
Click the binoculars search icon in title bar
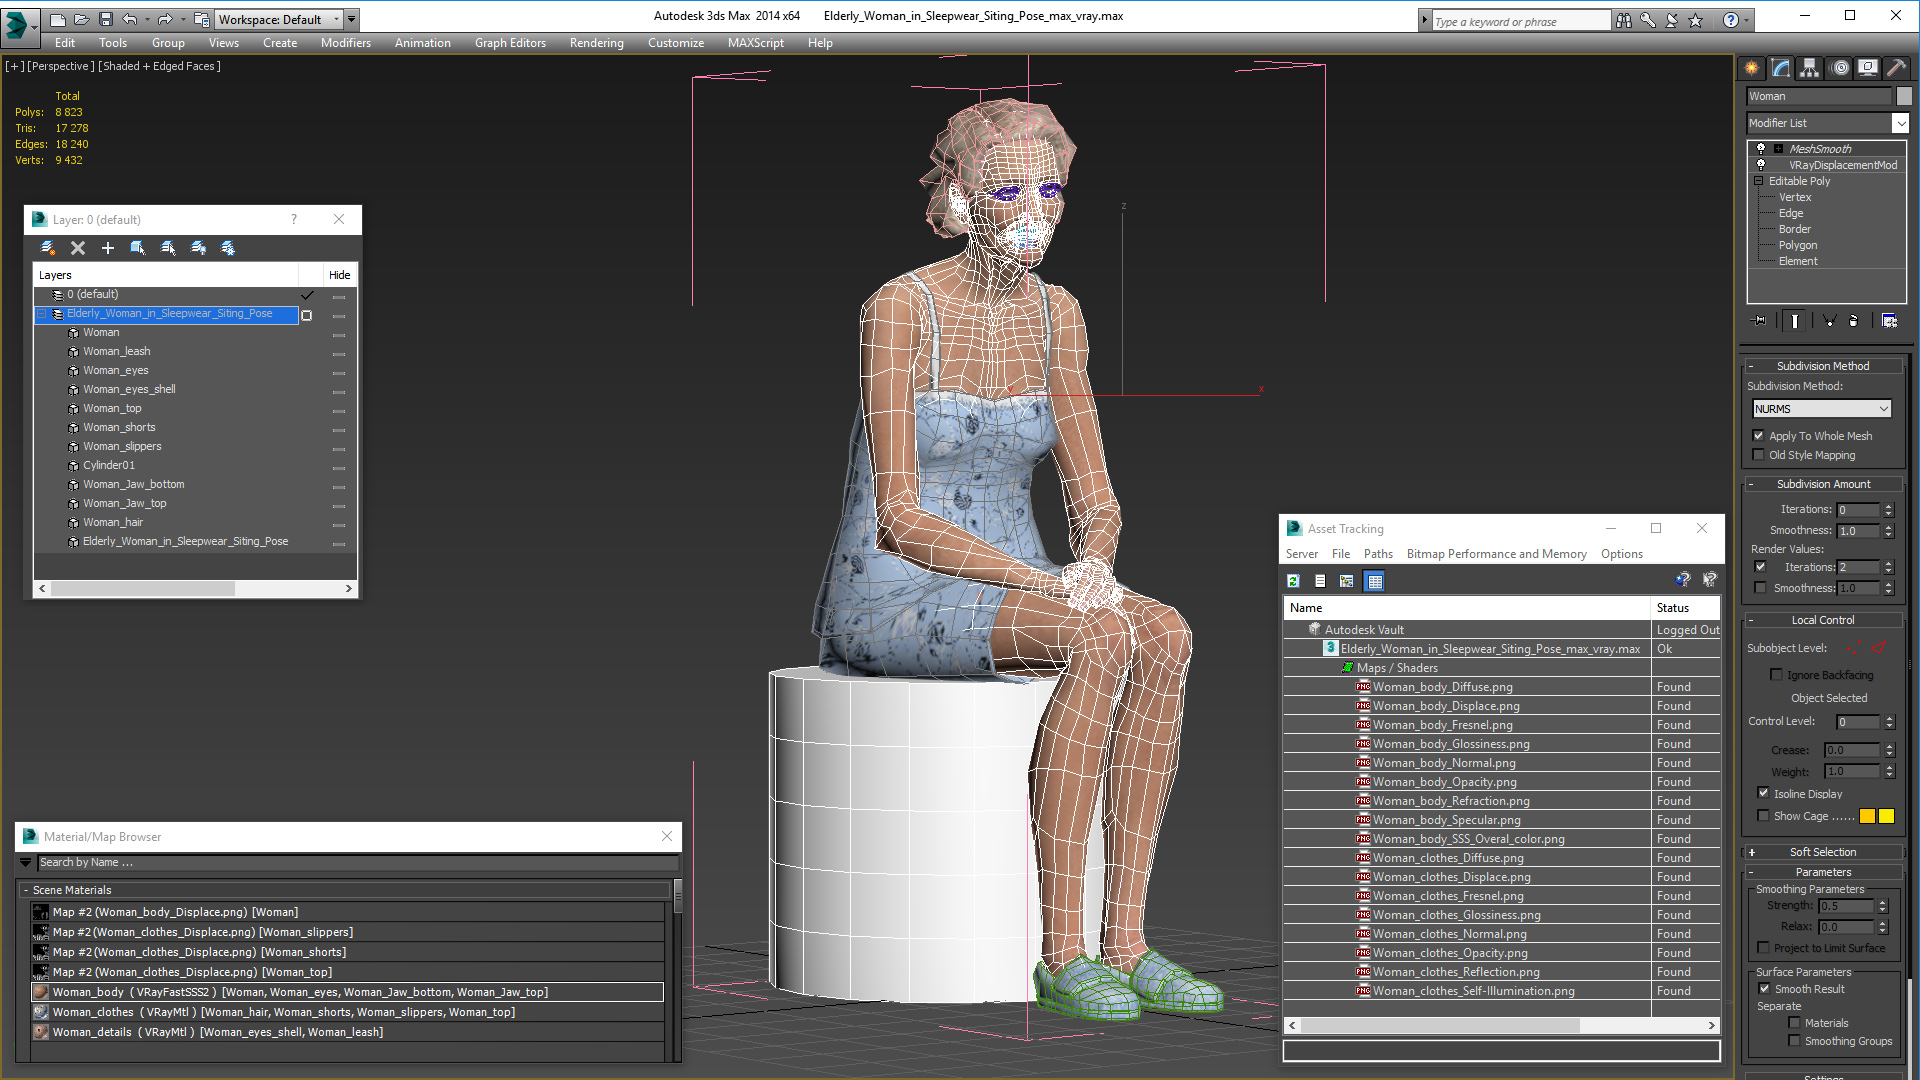pyautogui.click(x=1624, y=20)
